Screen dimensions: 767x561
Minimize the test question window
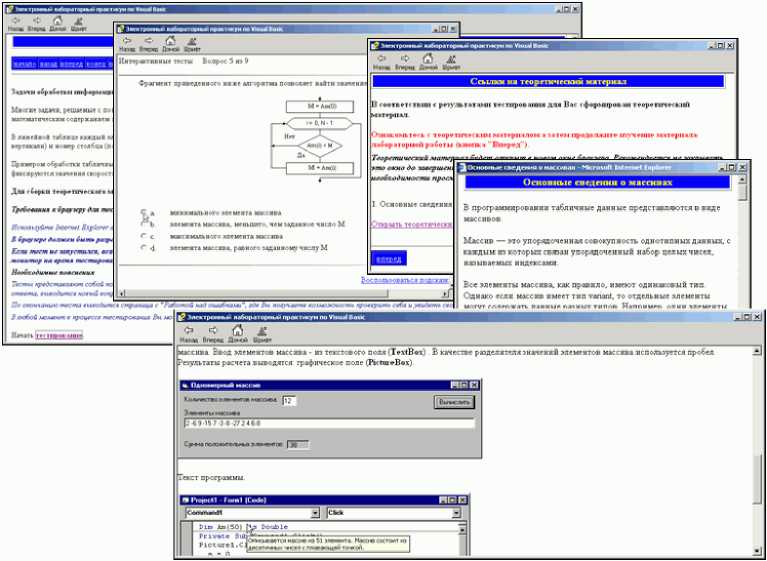tap(436, 28)
